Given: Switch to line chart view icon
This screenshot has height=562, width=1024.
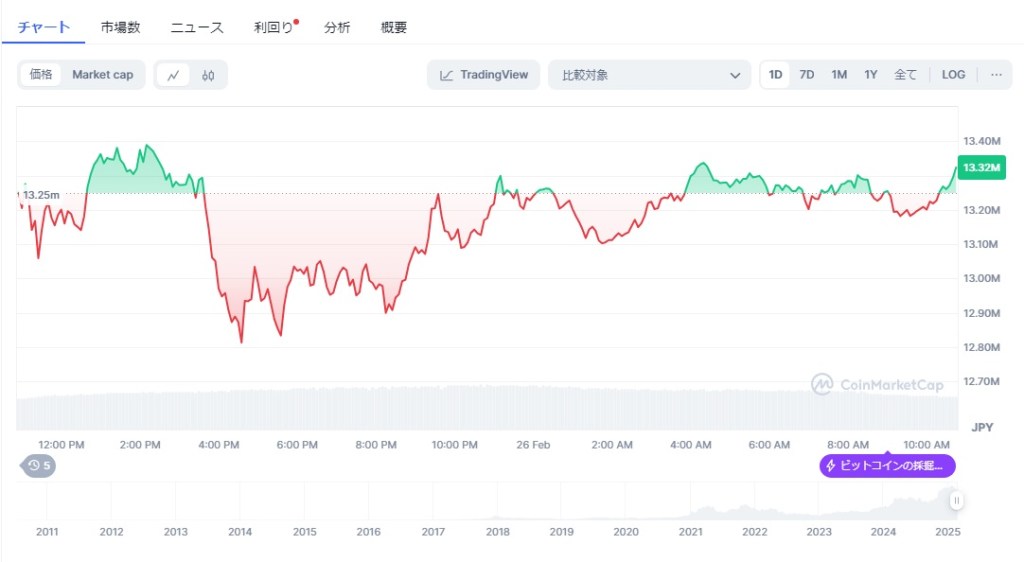Looking at the screenshot, I should tap(174, 75).
